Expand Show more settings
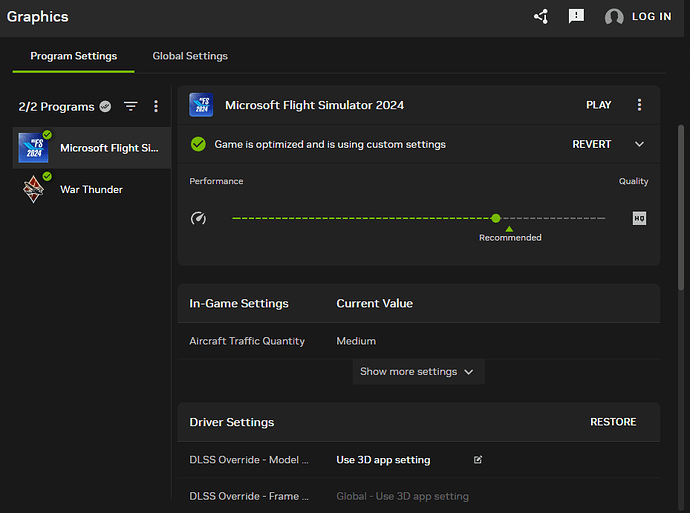This screenshot has height=513, width=690. coord(418,372)
